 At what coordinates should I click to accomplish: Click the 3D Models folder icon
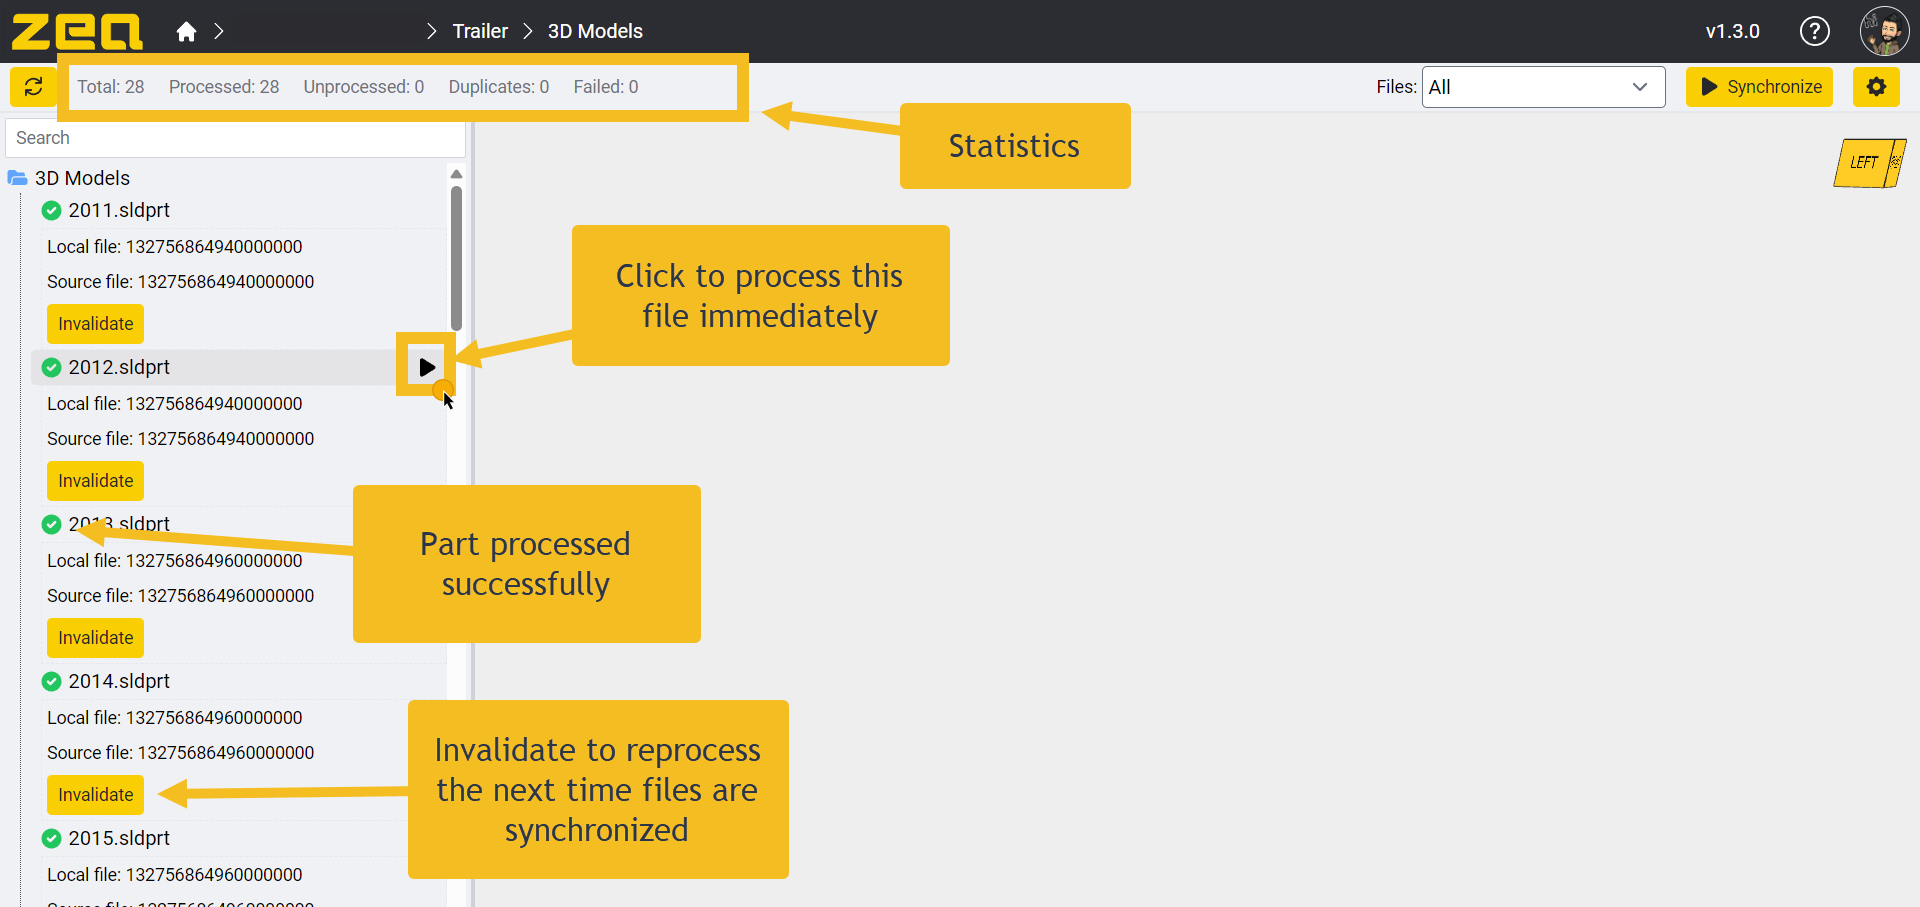(17, 178)
